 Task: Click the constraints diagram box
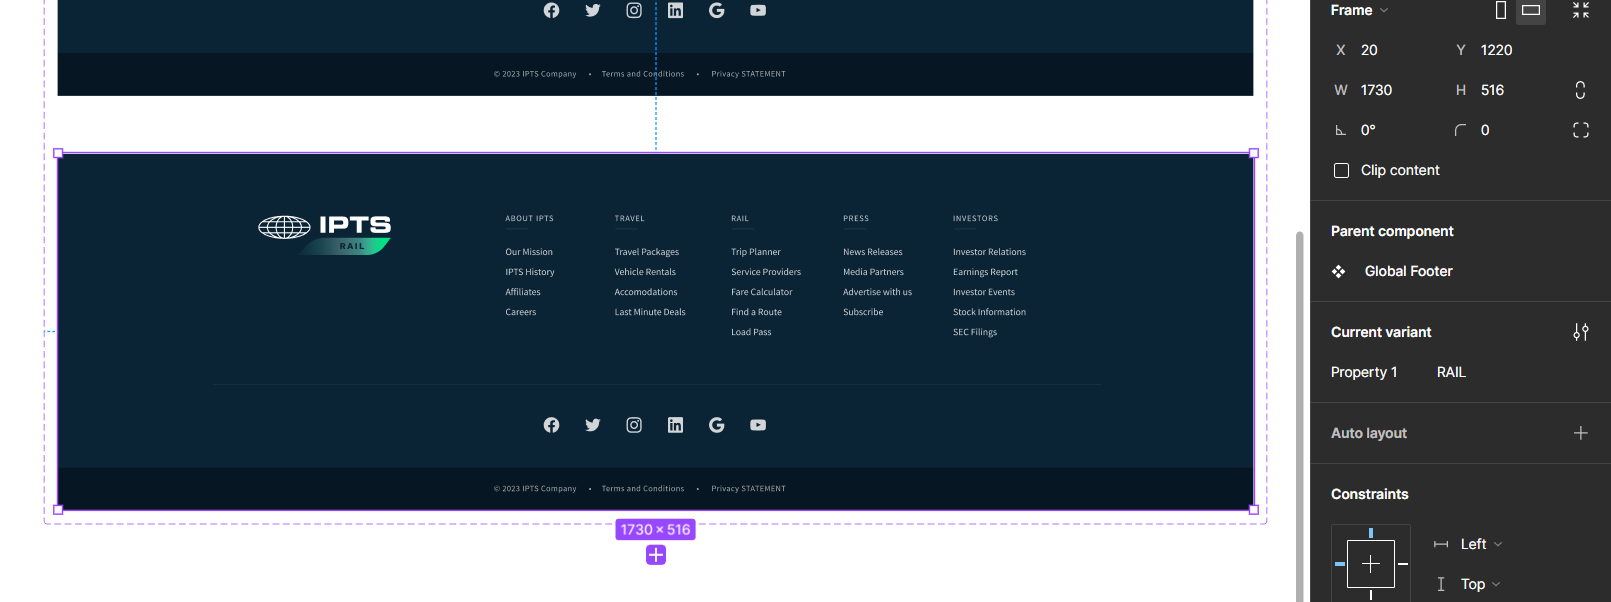point(1371,564)
